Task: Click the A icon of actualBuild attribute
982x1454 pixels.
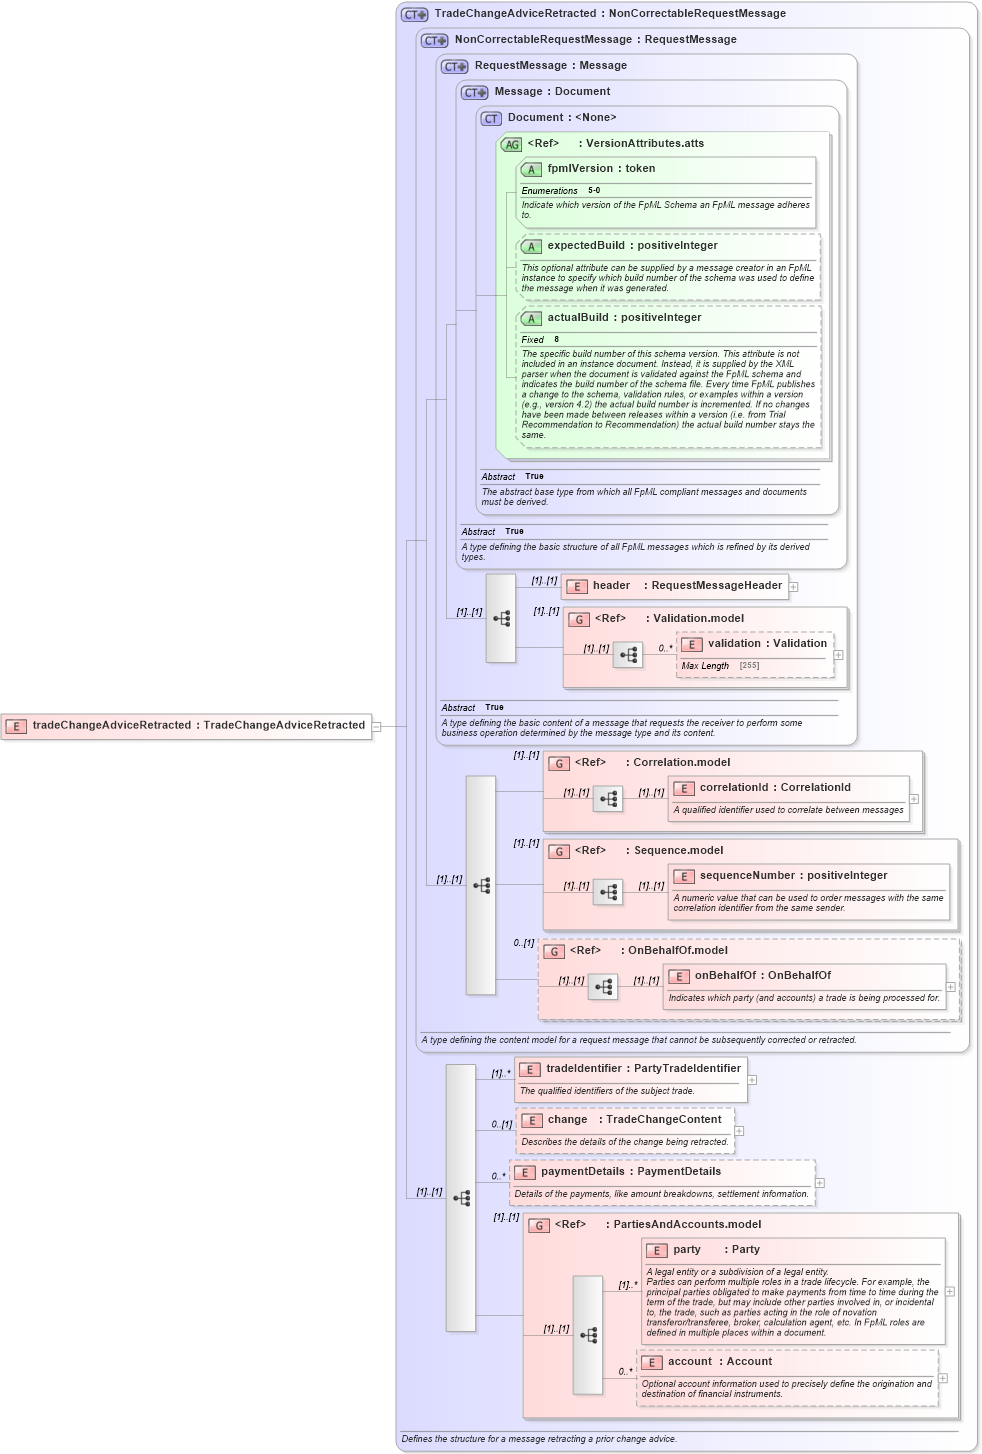Action: (531, 319)
